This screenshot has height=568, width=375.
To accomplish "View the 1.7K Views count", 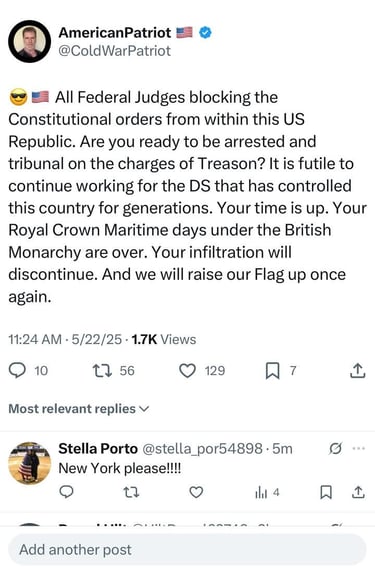I will pos(163,339).
